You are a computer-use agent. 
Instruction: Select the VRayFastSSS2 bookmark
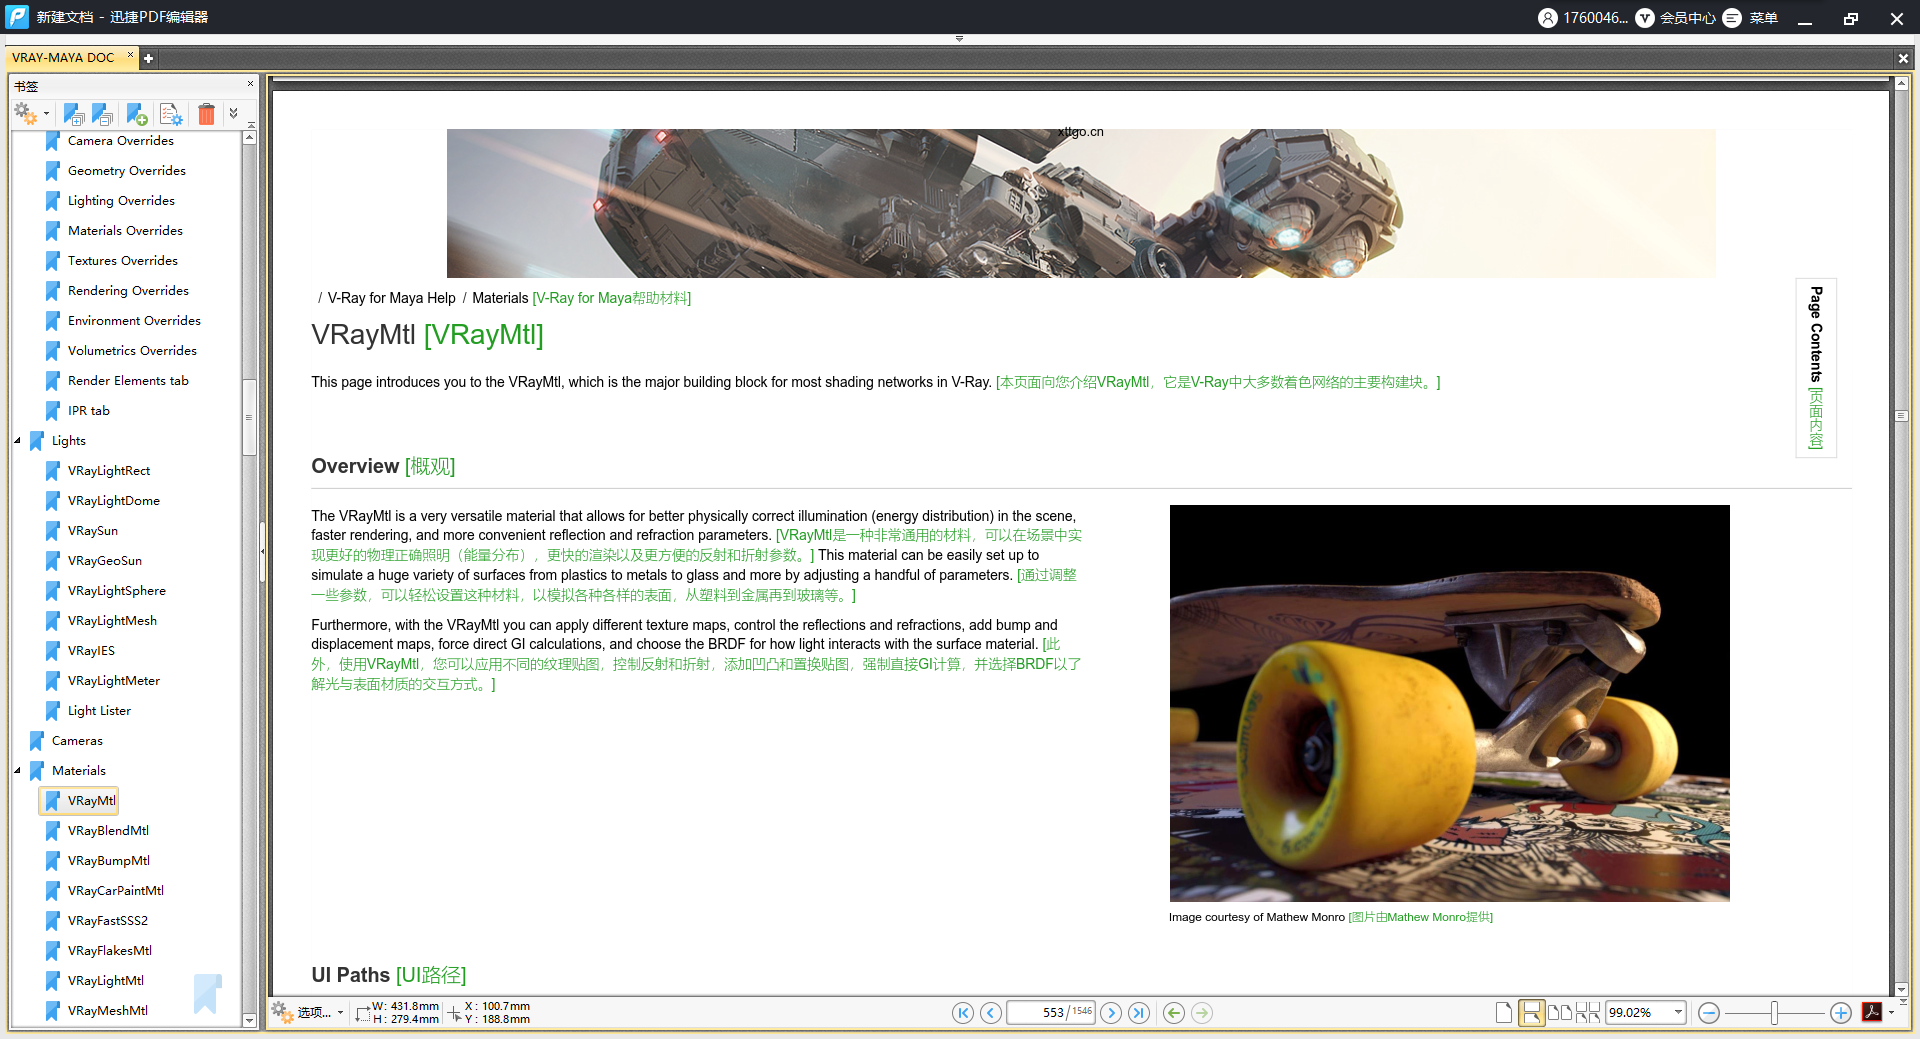point(107,921)
